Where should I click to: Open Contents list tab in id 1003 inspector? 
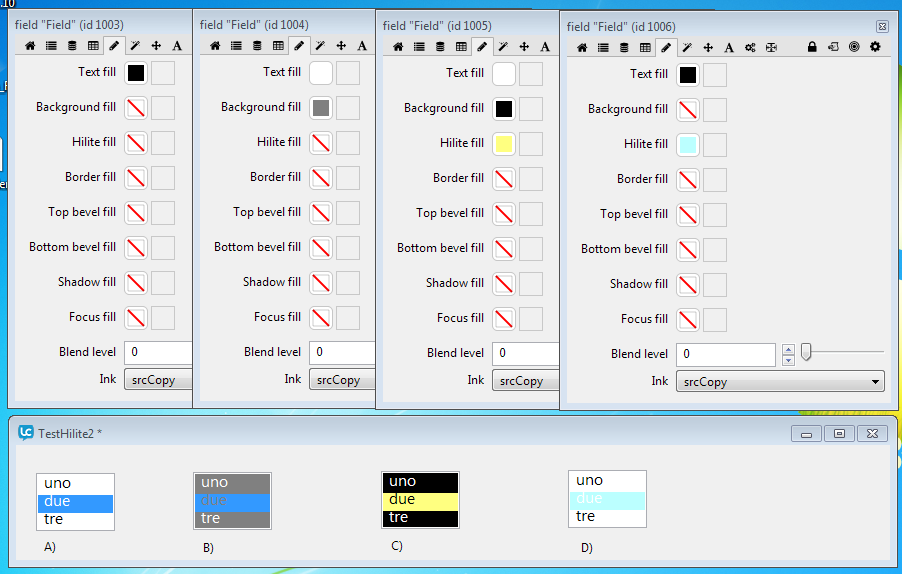click(x=50, y=45)
